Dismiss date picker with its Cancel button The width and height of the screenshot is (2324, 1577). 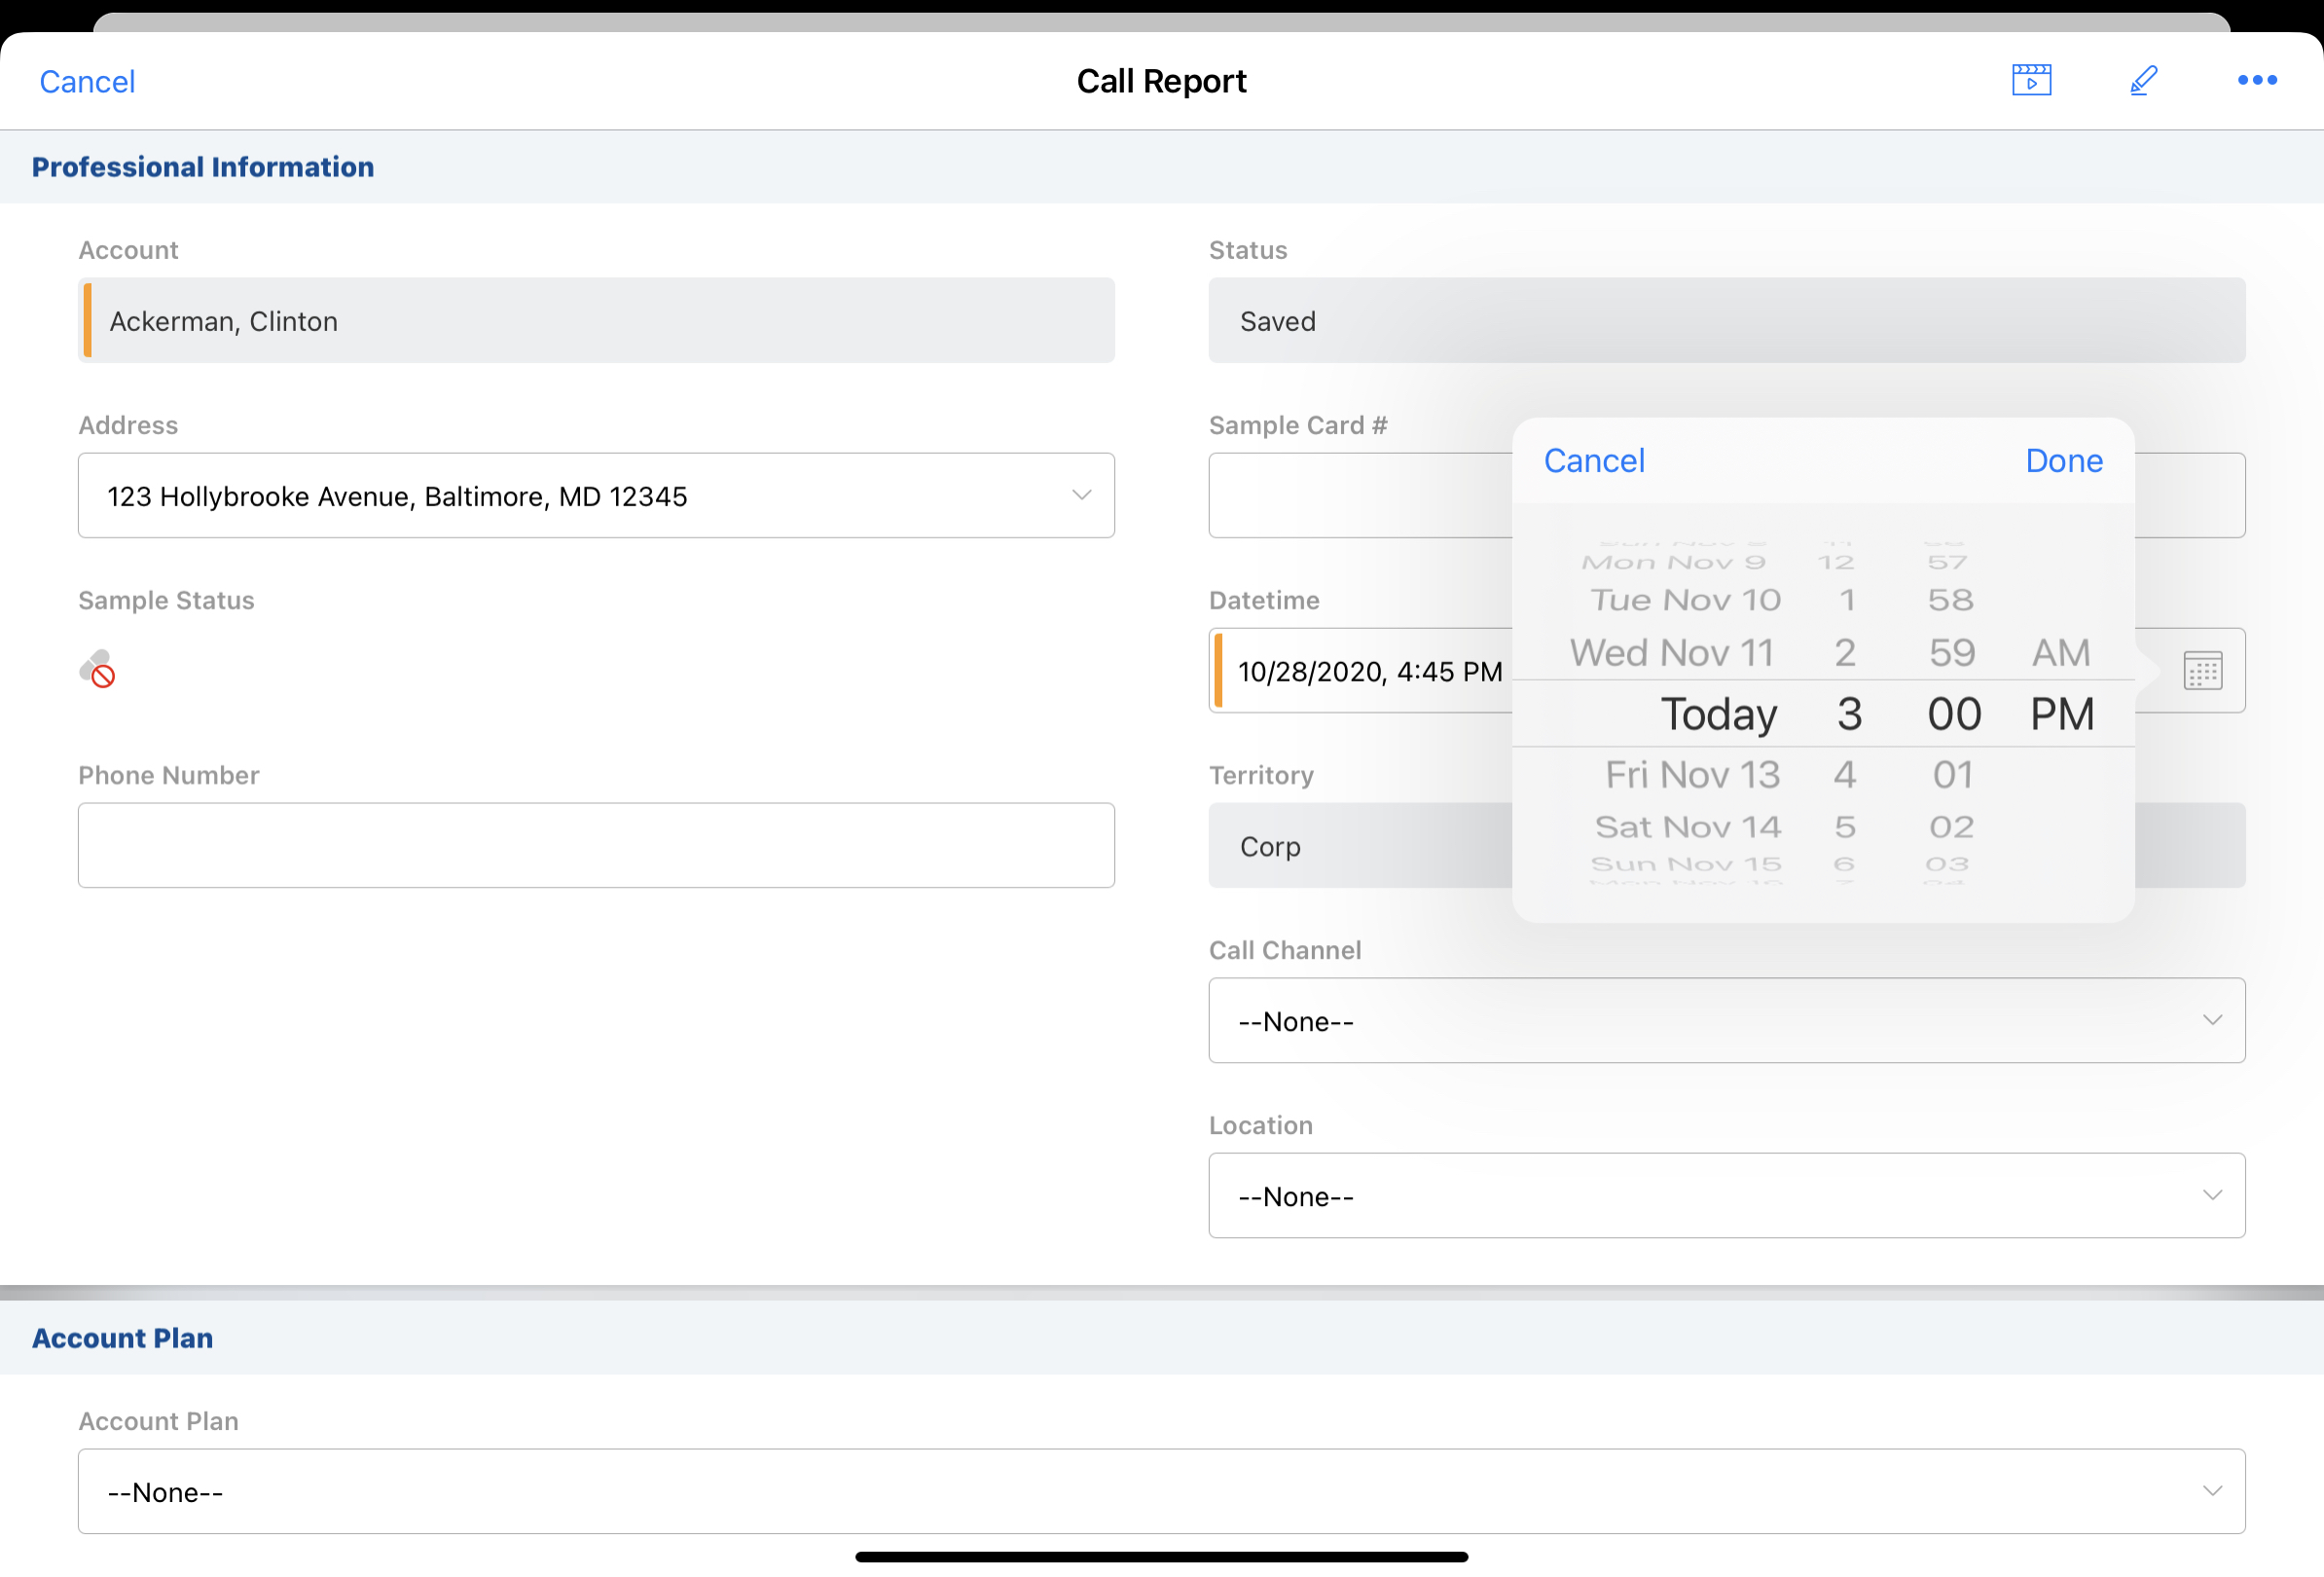1594,461
